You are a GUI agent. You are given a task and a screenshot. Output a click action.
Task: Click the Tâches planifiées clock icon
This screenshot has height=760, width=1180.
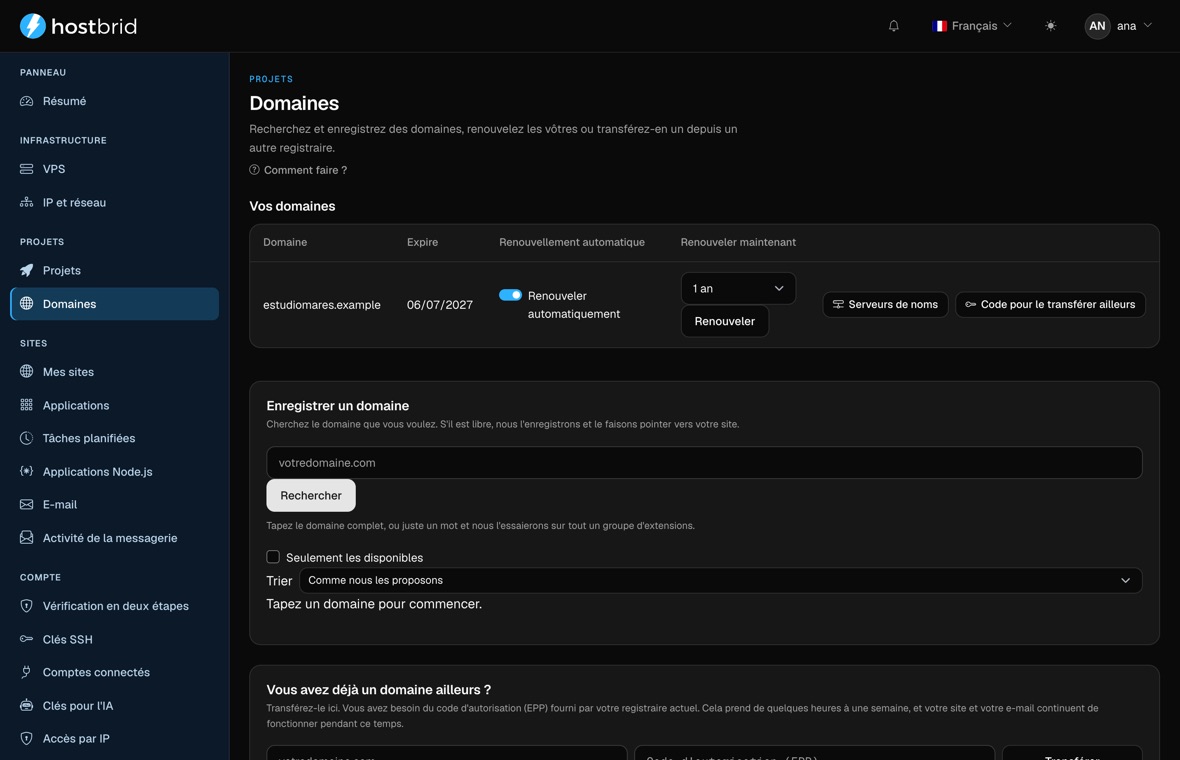(26, 438)
